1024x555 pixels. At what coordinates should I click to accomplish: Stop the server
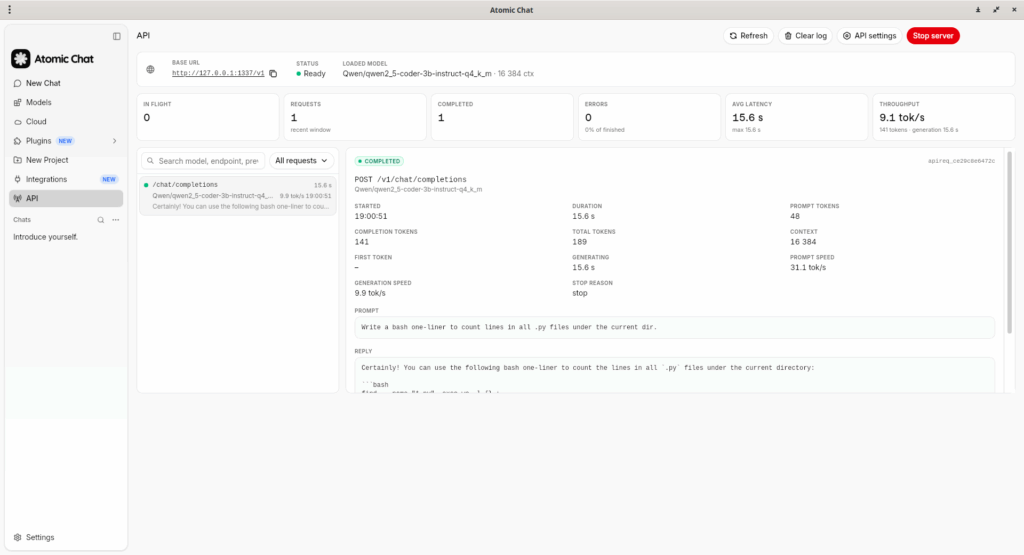coord(933,36)
